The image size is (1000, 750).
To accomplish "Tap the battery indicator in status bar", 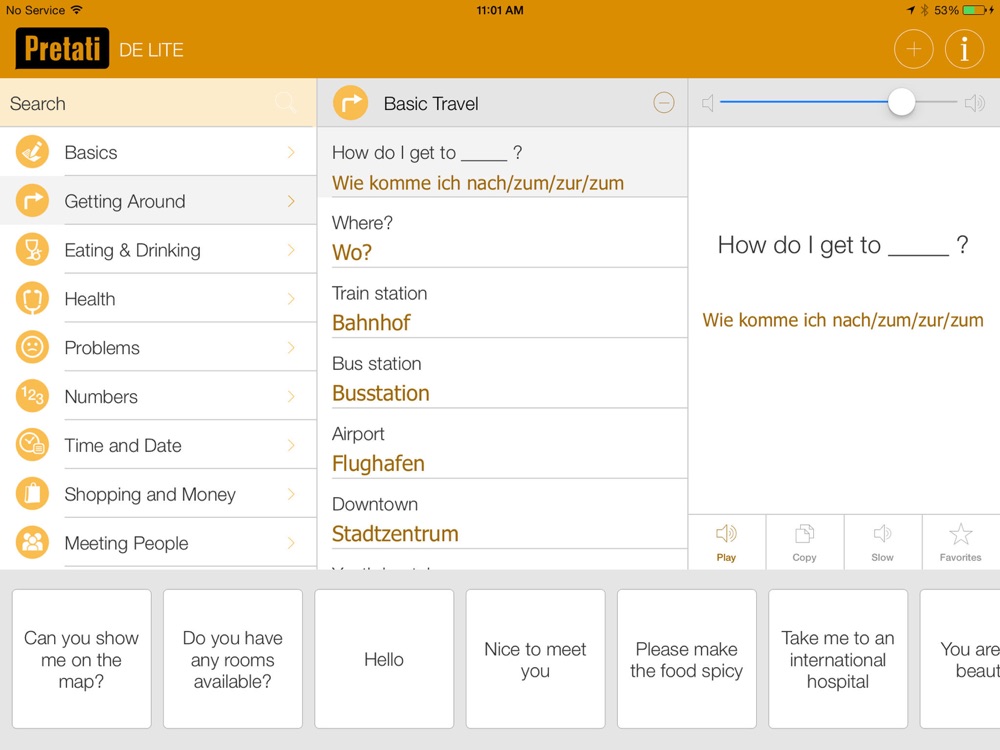I will (976, 10).
